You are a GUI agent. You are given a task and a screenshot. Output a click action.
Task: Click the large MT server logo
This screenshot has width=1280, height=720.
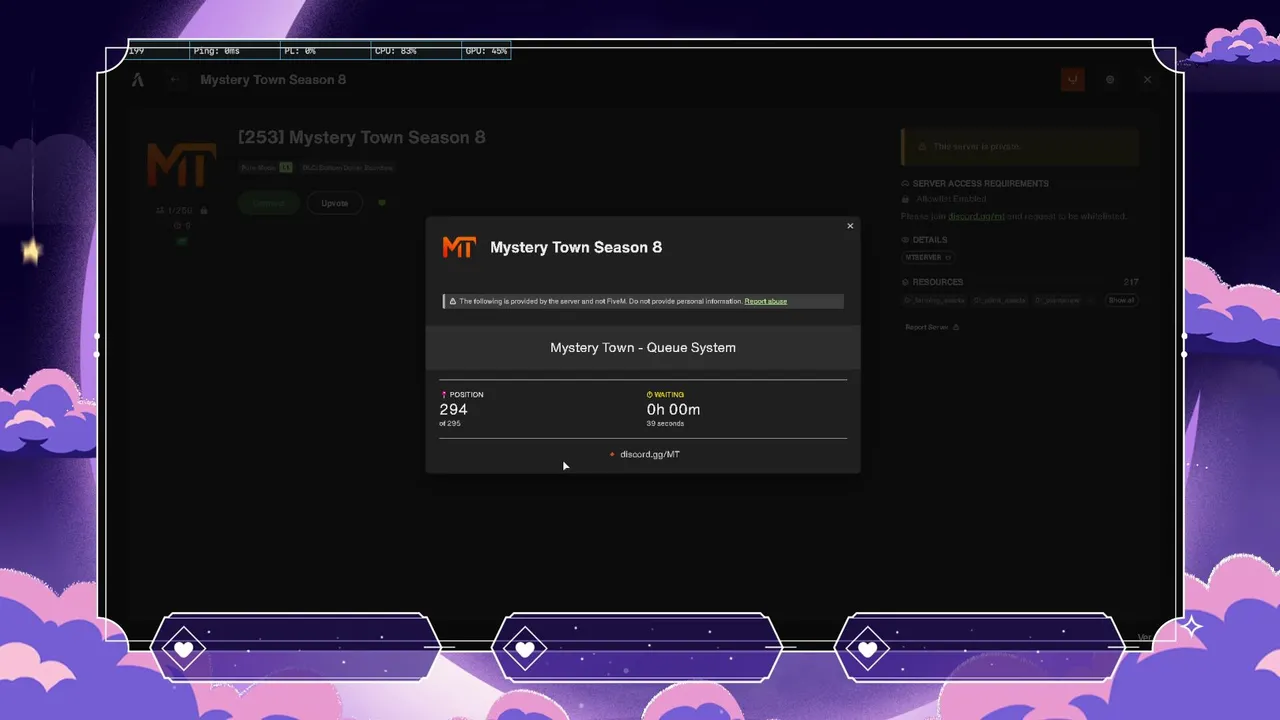click(x=181, y=165)
